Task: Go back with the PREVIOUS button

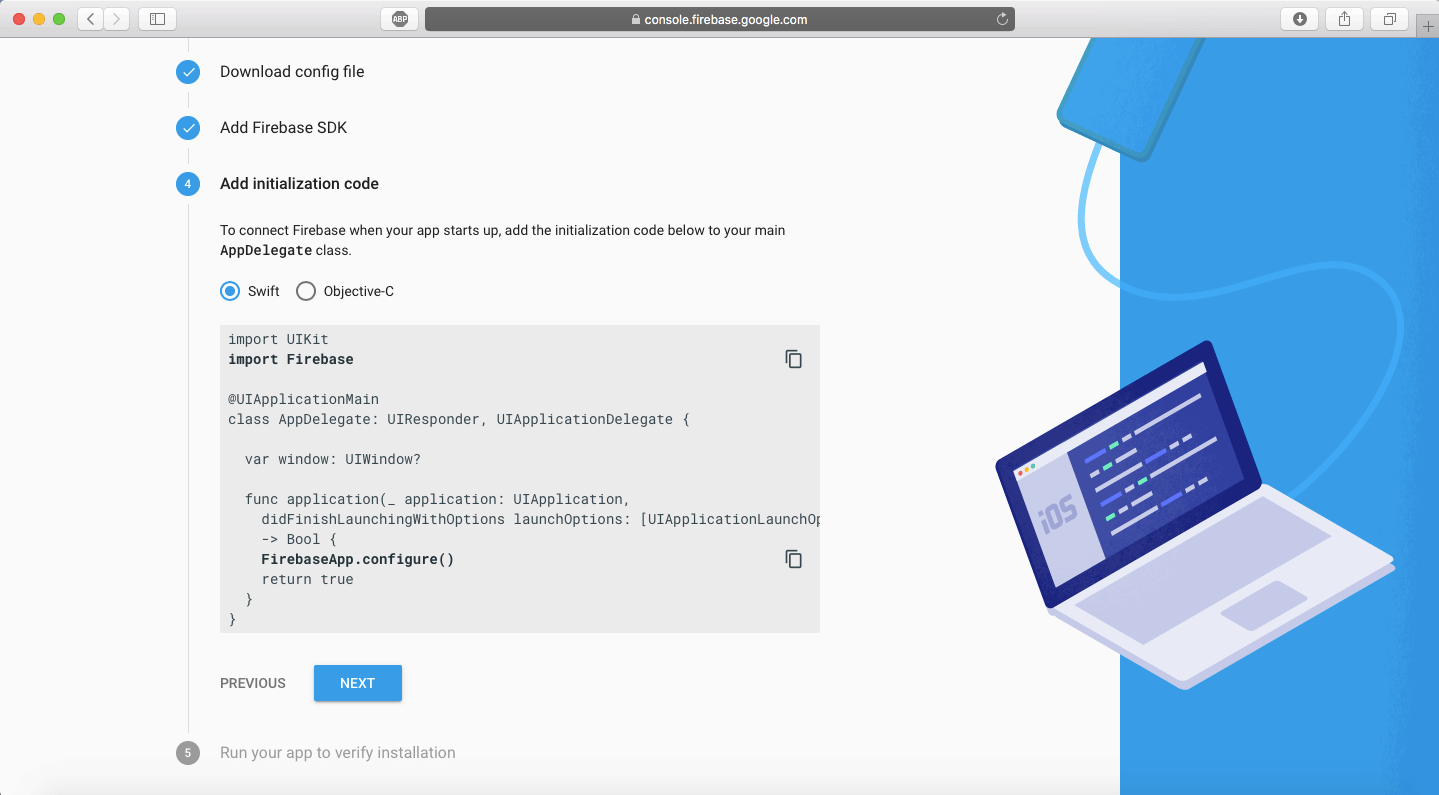Action: [253, 683]
